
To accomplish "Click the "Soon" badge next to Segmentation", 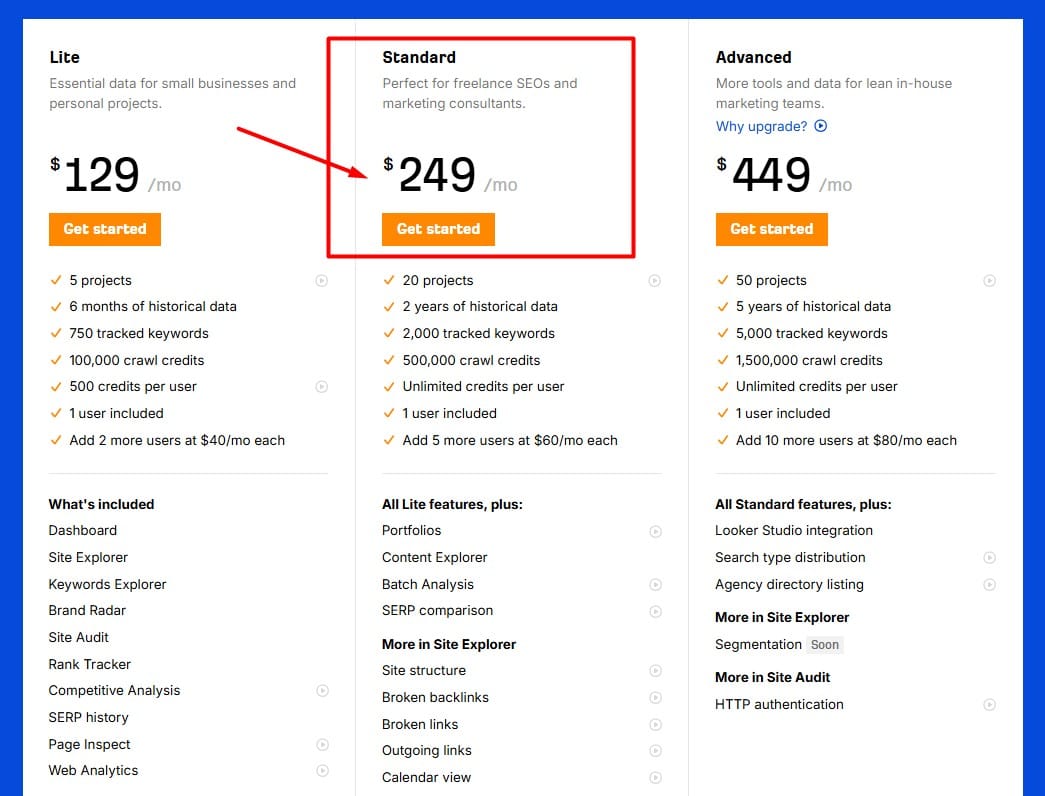I will click(x=825, y=644).
